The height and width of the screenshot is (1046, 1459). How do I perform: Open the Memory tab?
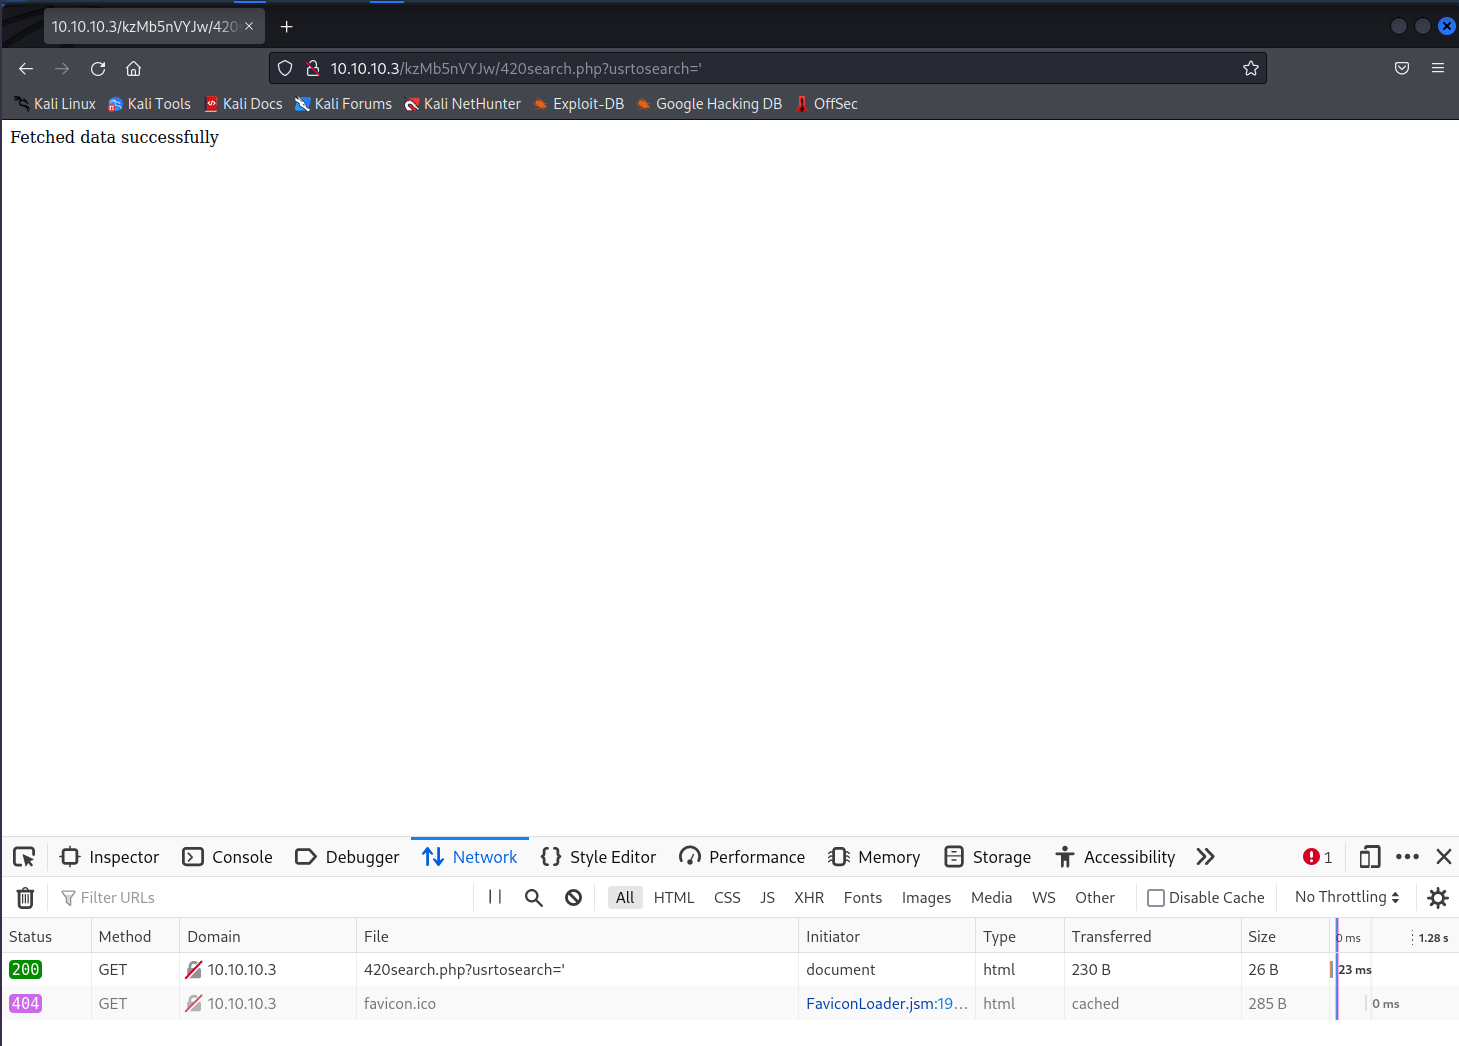875,857
